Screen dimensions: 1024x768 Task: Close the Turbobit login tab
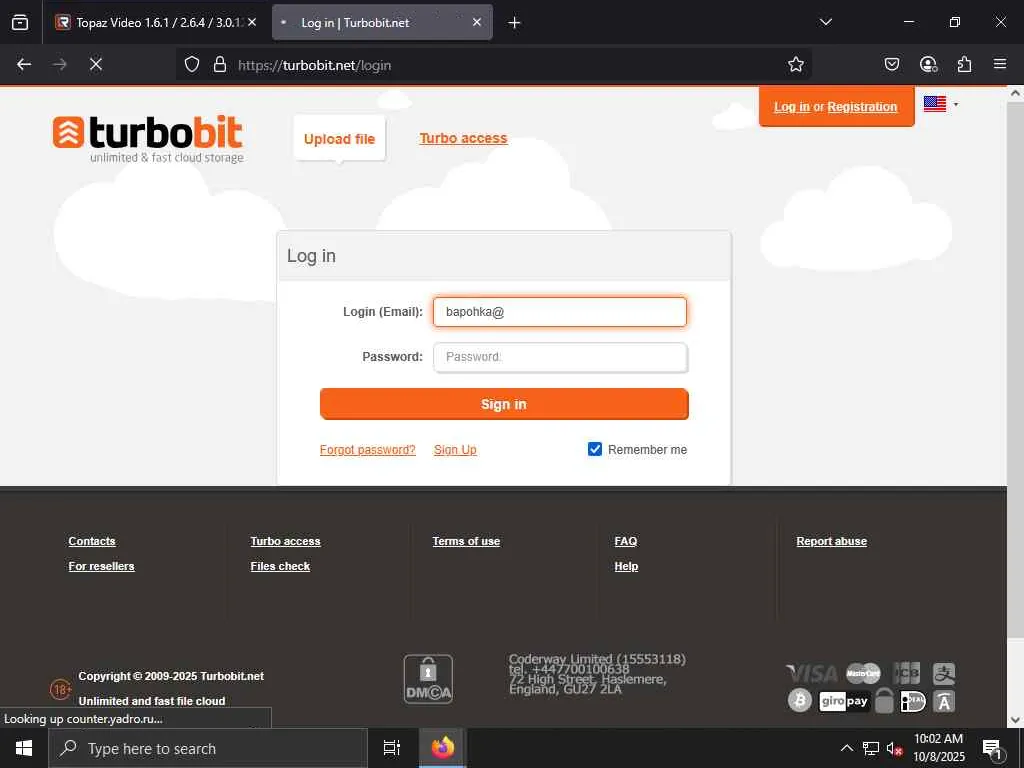[477, 22]
